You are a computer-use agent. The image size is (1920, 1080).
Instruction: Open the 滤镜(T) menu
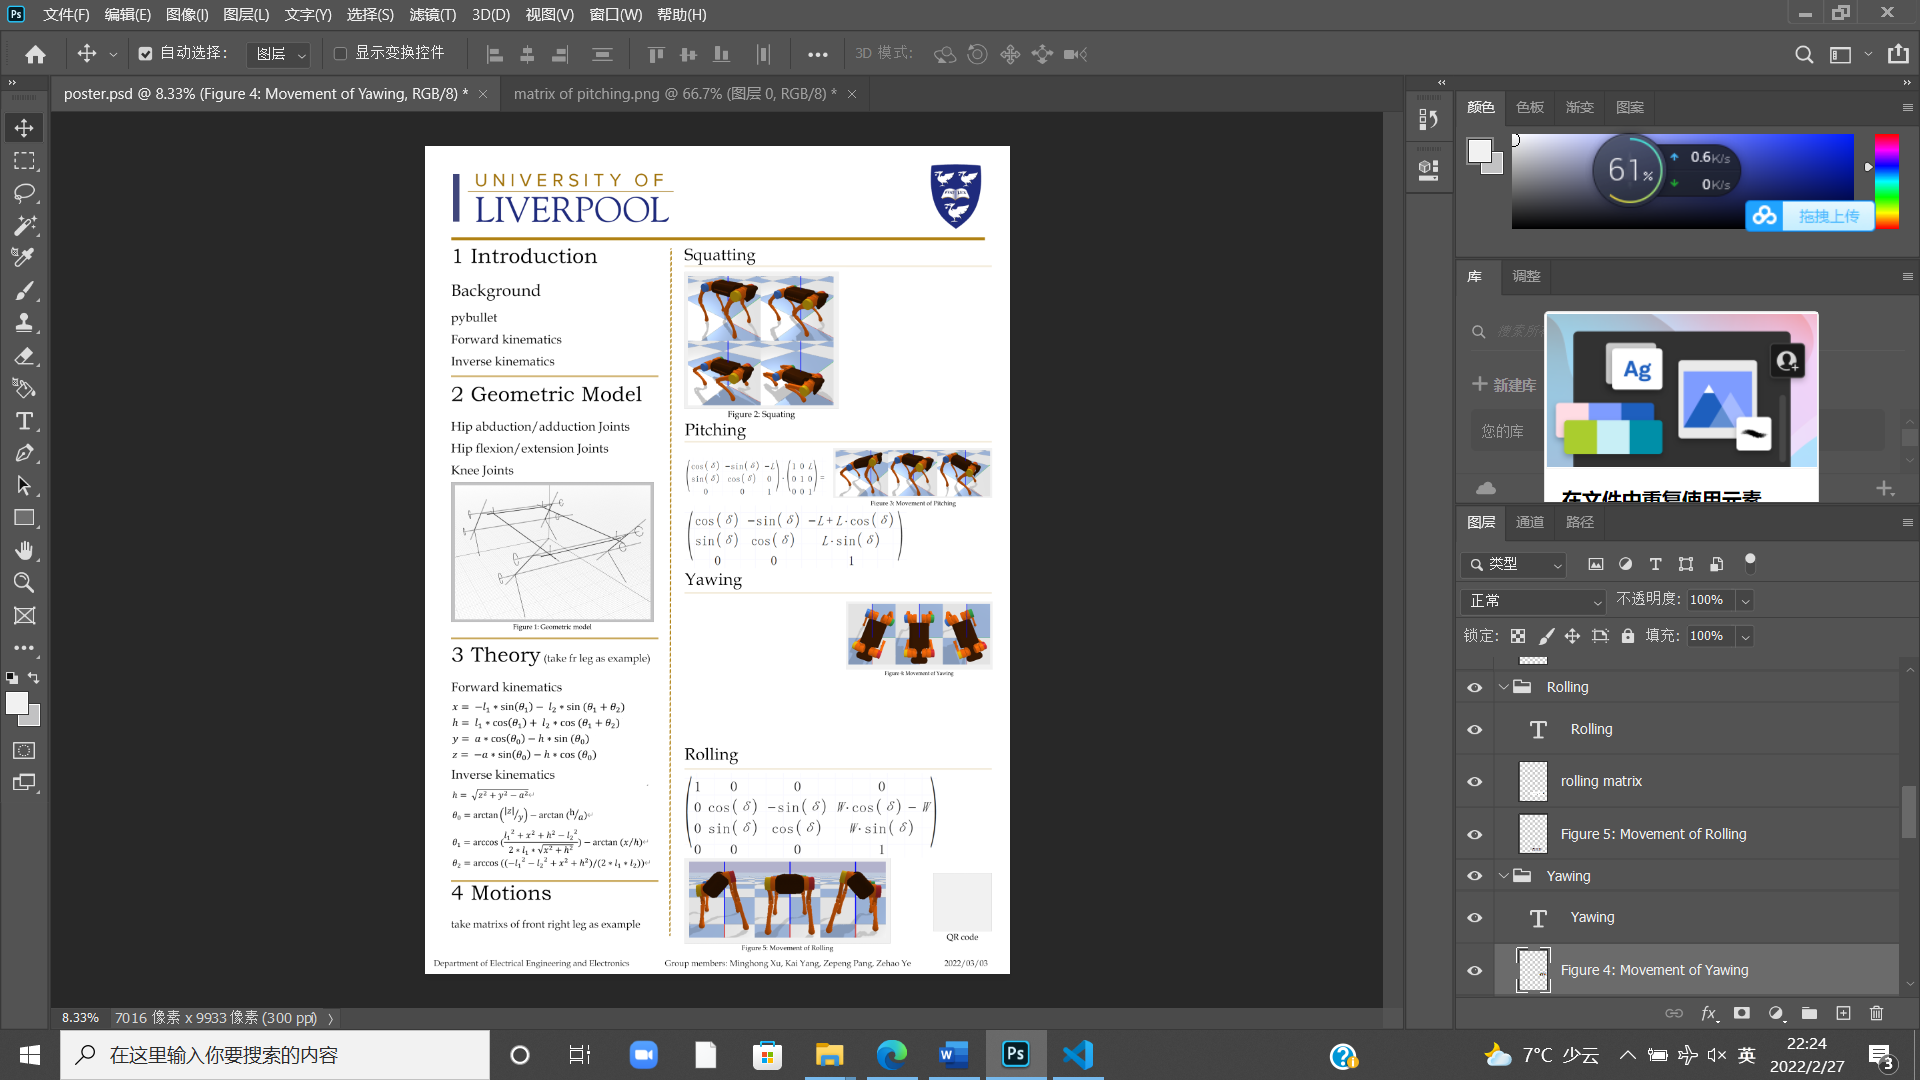point(432,15)
